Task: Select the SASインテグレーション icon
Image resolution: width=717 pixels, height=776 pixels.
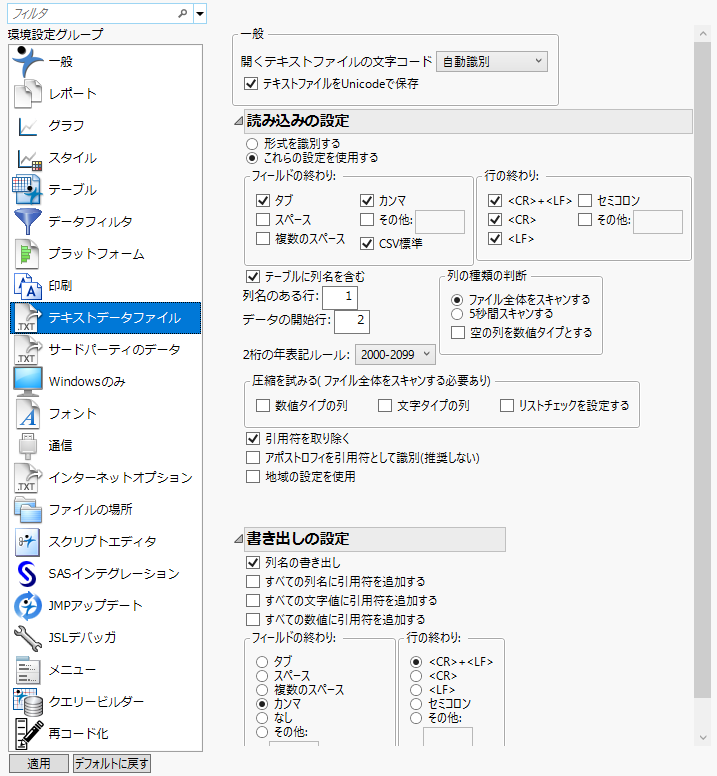Action: [x=27, y=574]
